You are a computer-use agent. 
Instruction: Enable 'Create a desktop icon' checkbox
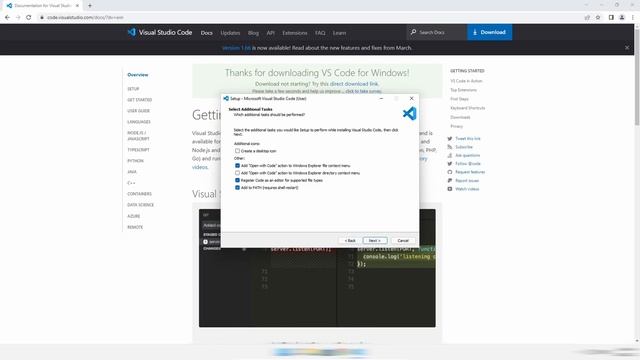point(237,151)
